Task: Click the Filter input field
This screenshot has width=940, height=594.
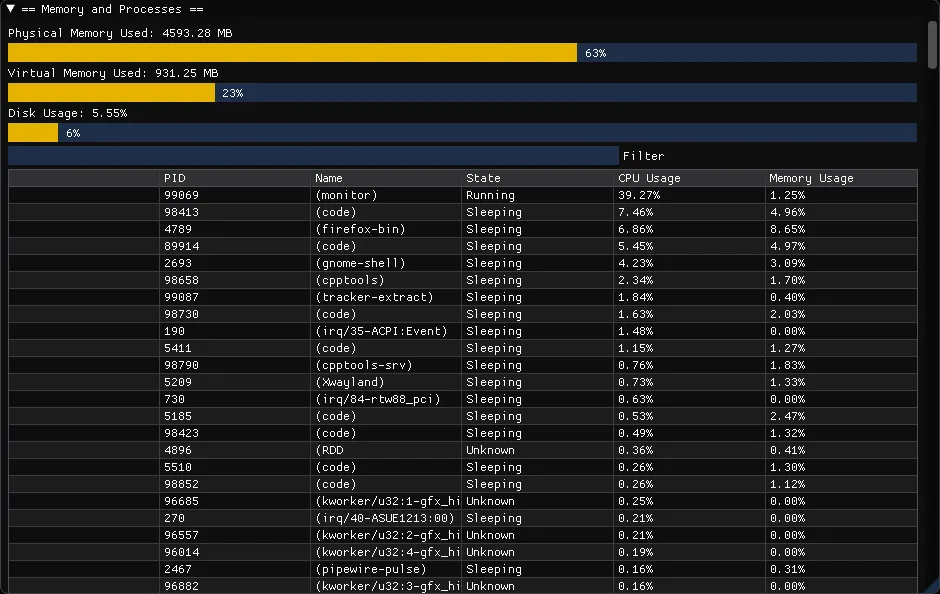Action: pyautogui.click(x=313, y=156)
